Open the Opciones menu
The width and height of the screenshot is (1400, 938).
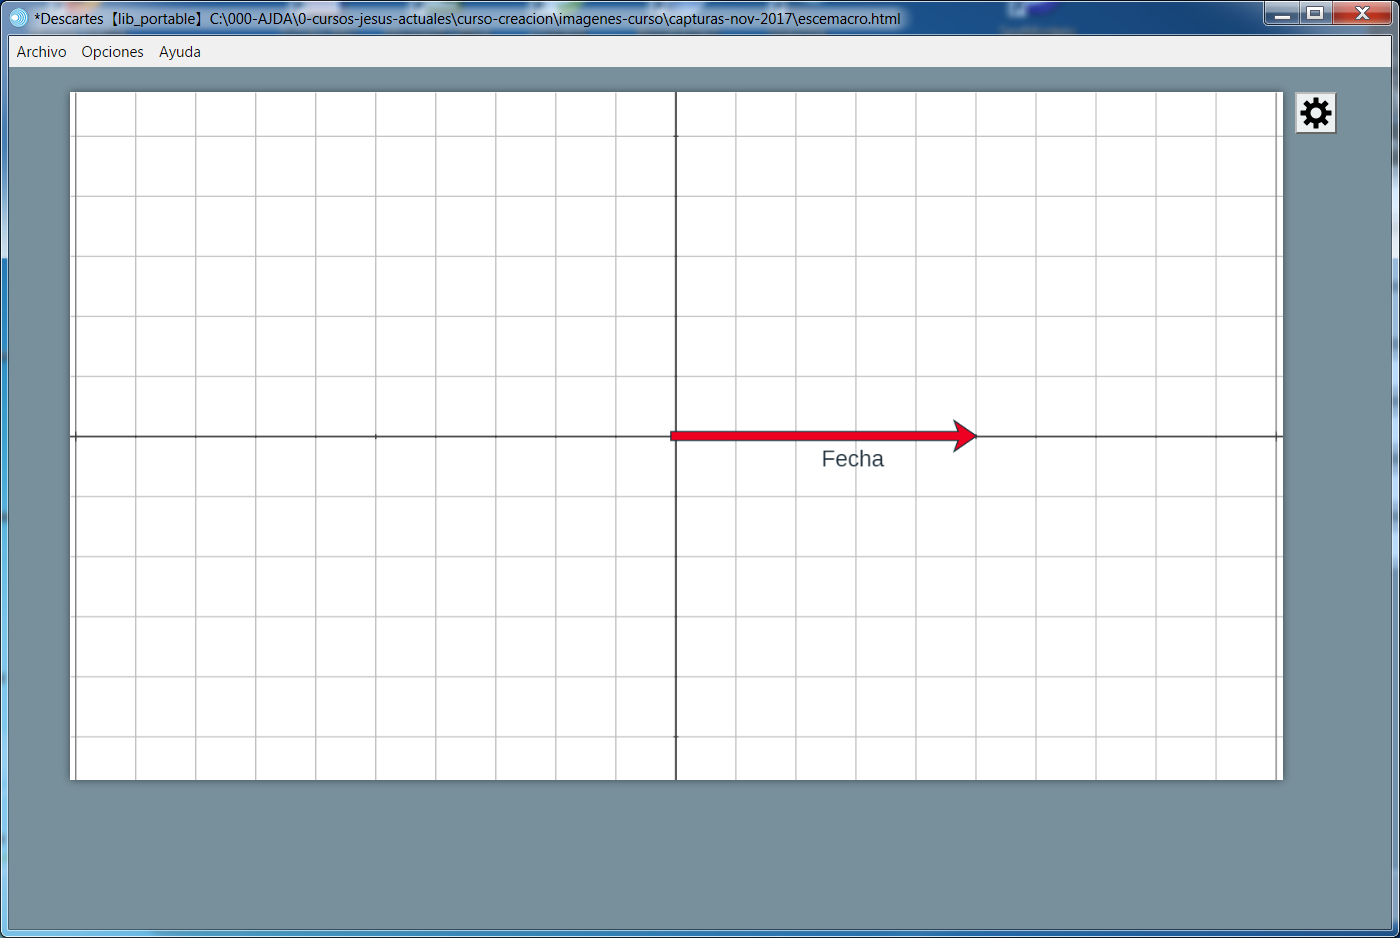pos(112,52)
